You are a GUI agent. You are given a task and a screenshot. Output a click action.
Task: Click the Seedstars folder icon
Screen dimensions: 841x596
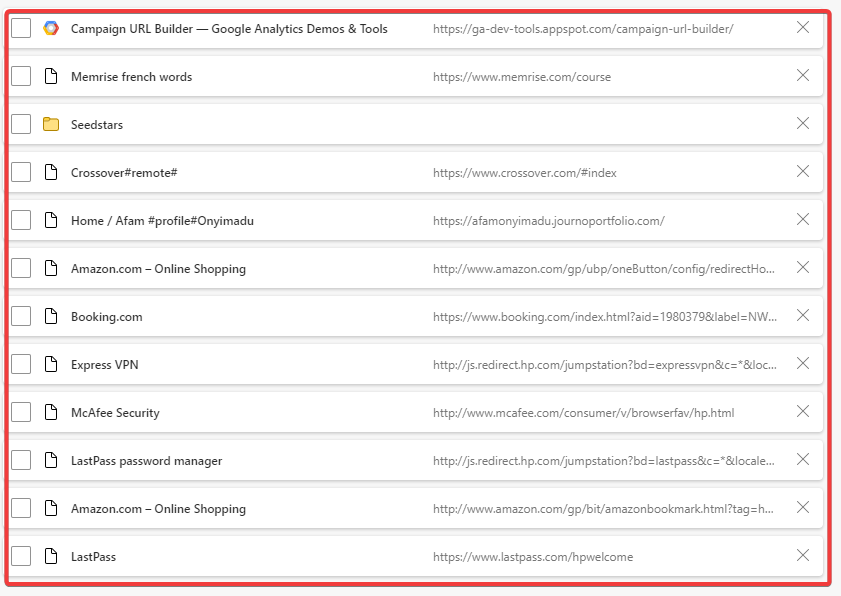[51, 124]
